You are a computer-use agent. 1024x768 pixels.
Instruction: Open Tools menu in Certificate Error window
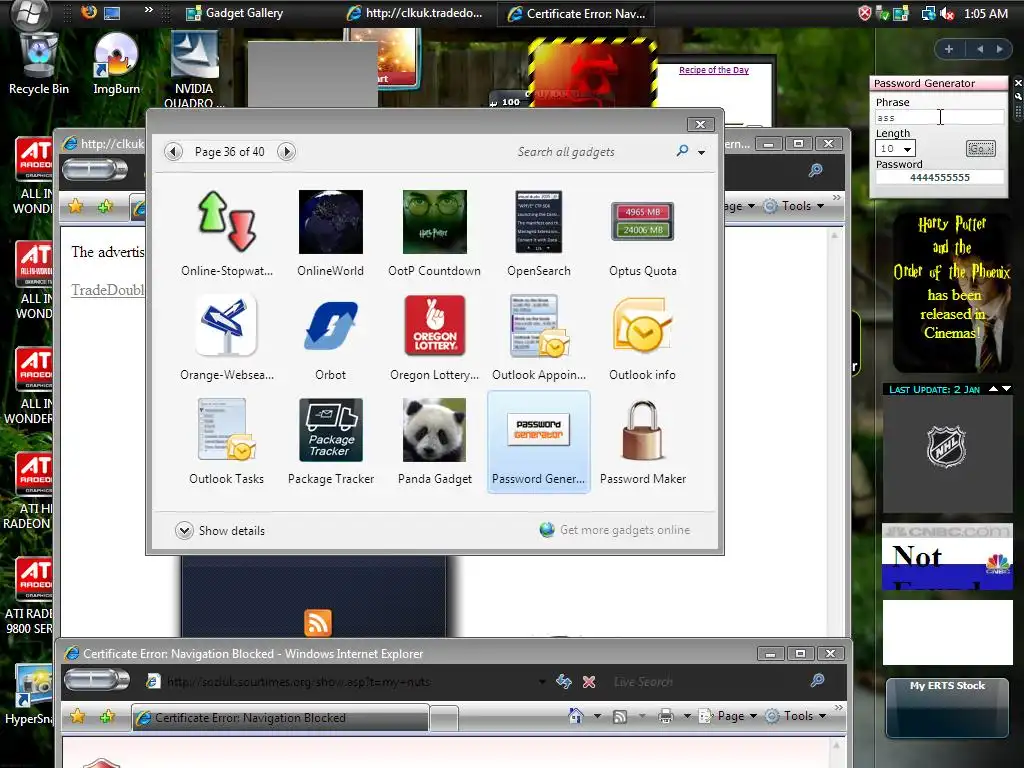coord(795,716)
